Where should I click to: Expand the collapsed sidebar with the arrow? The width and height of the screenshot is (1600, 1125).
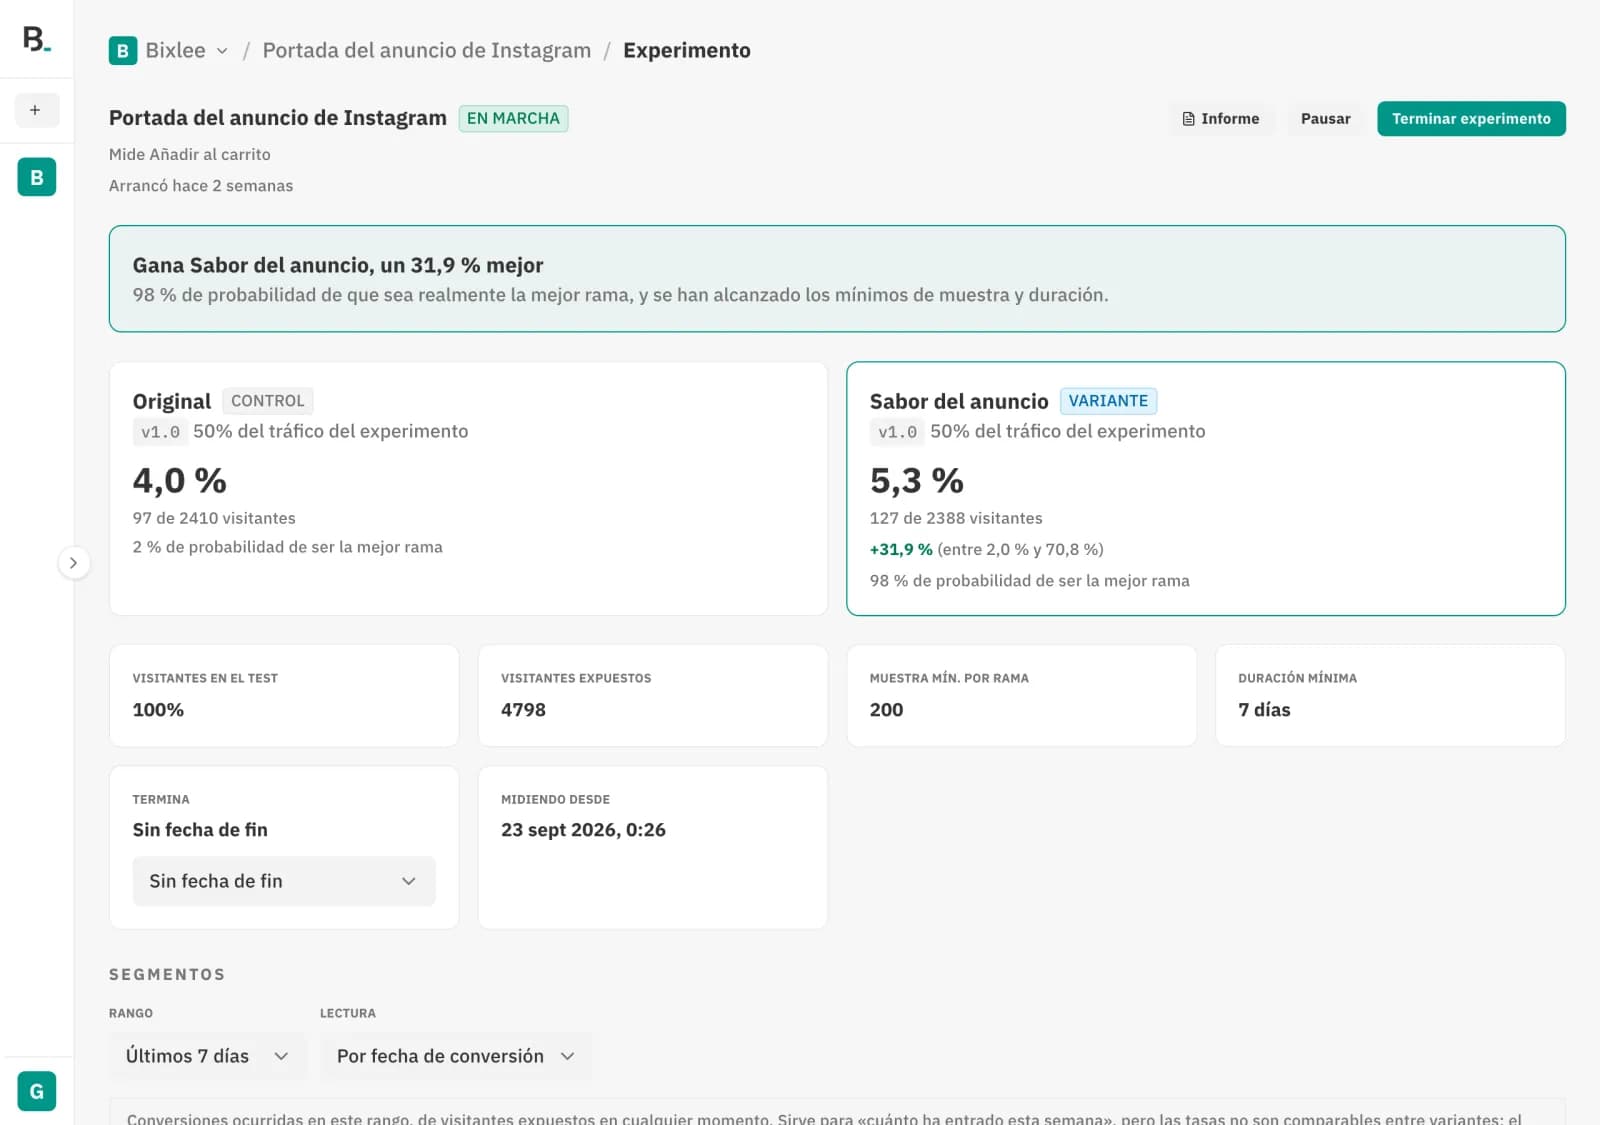coord(73,563)
